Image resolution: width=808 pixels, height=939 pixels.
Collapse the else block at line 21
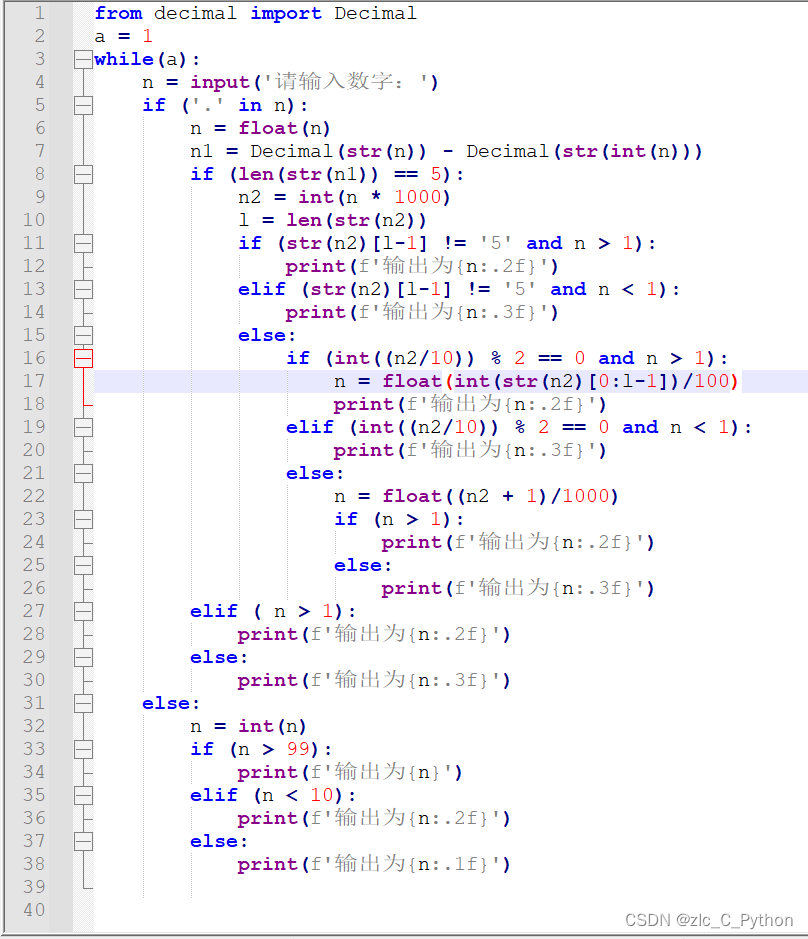[x=83, y=473]
